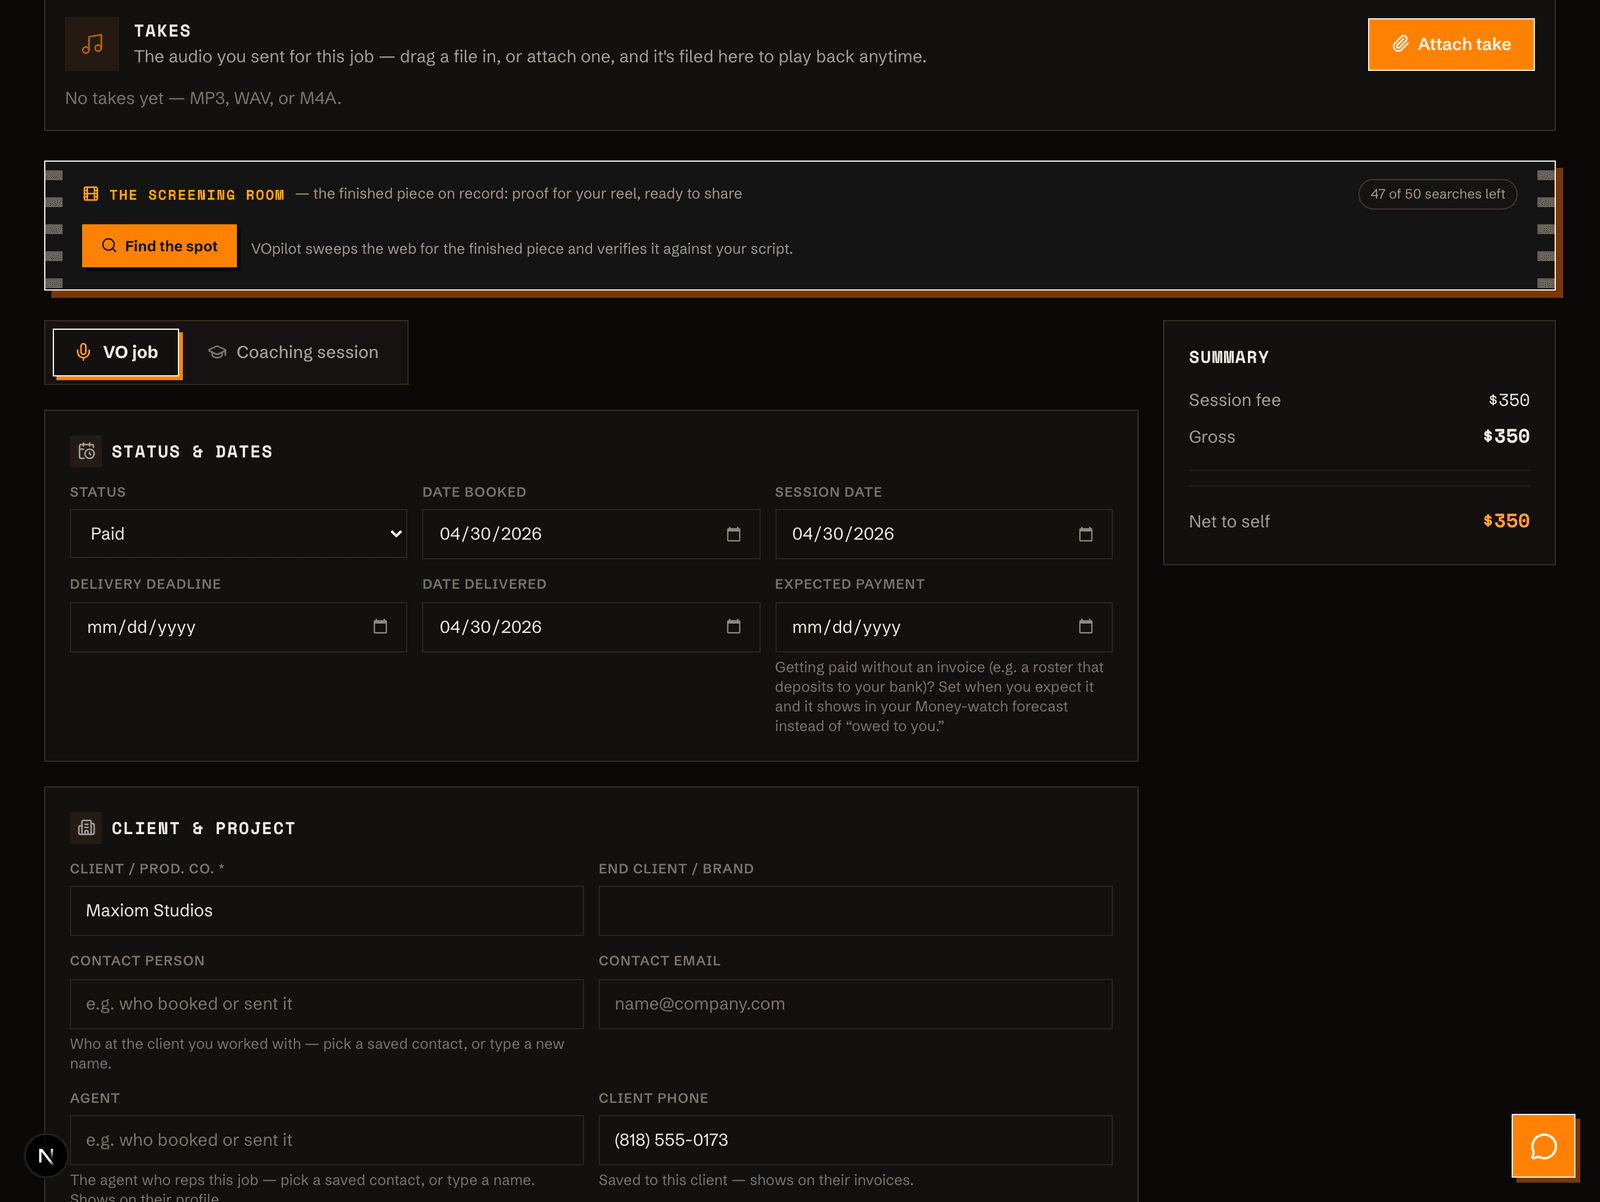The image size is (1600, 1202).
Task: Open the Date Delivered calendar picker
Action: tap(733, 627)
